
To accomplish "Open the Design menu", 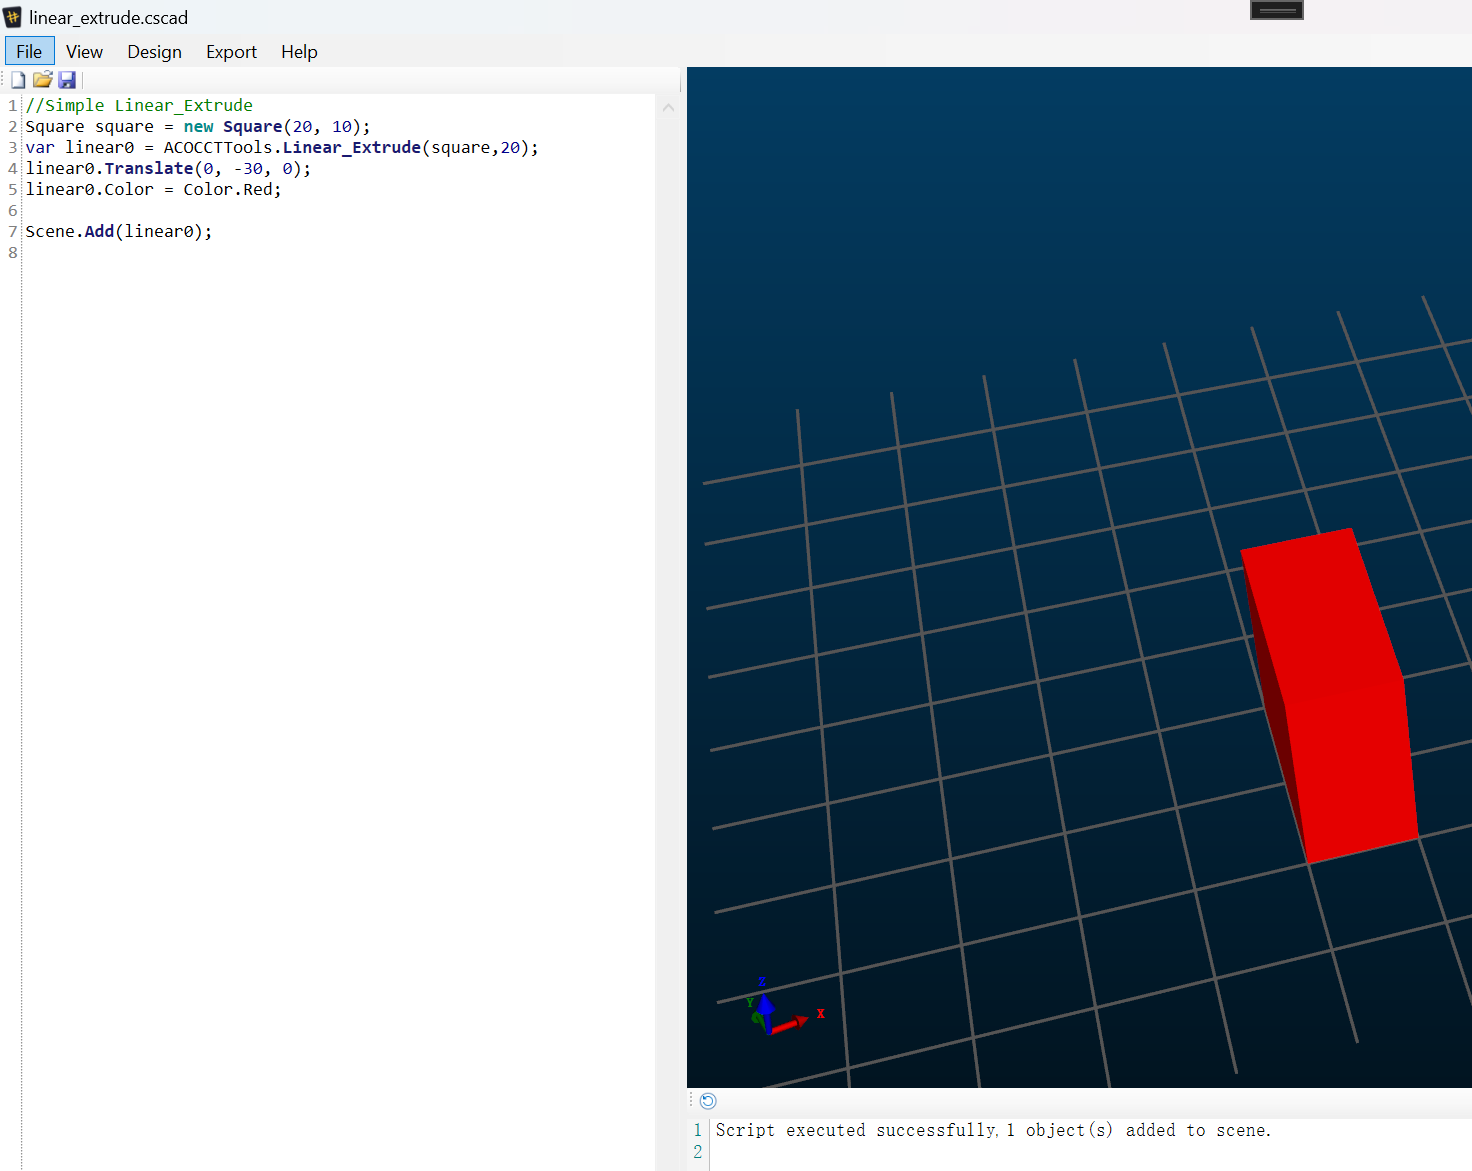I will pos(154,51).
